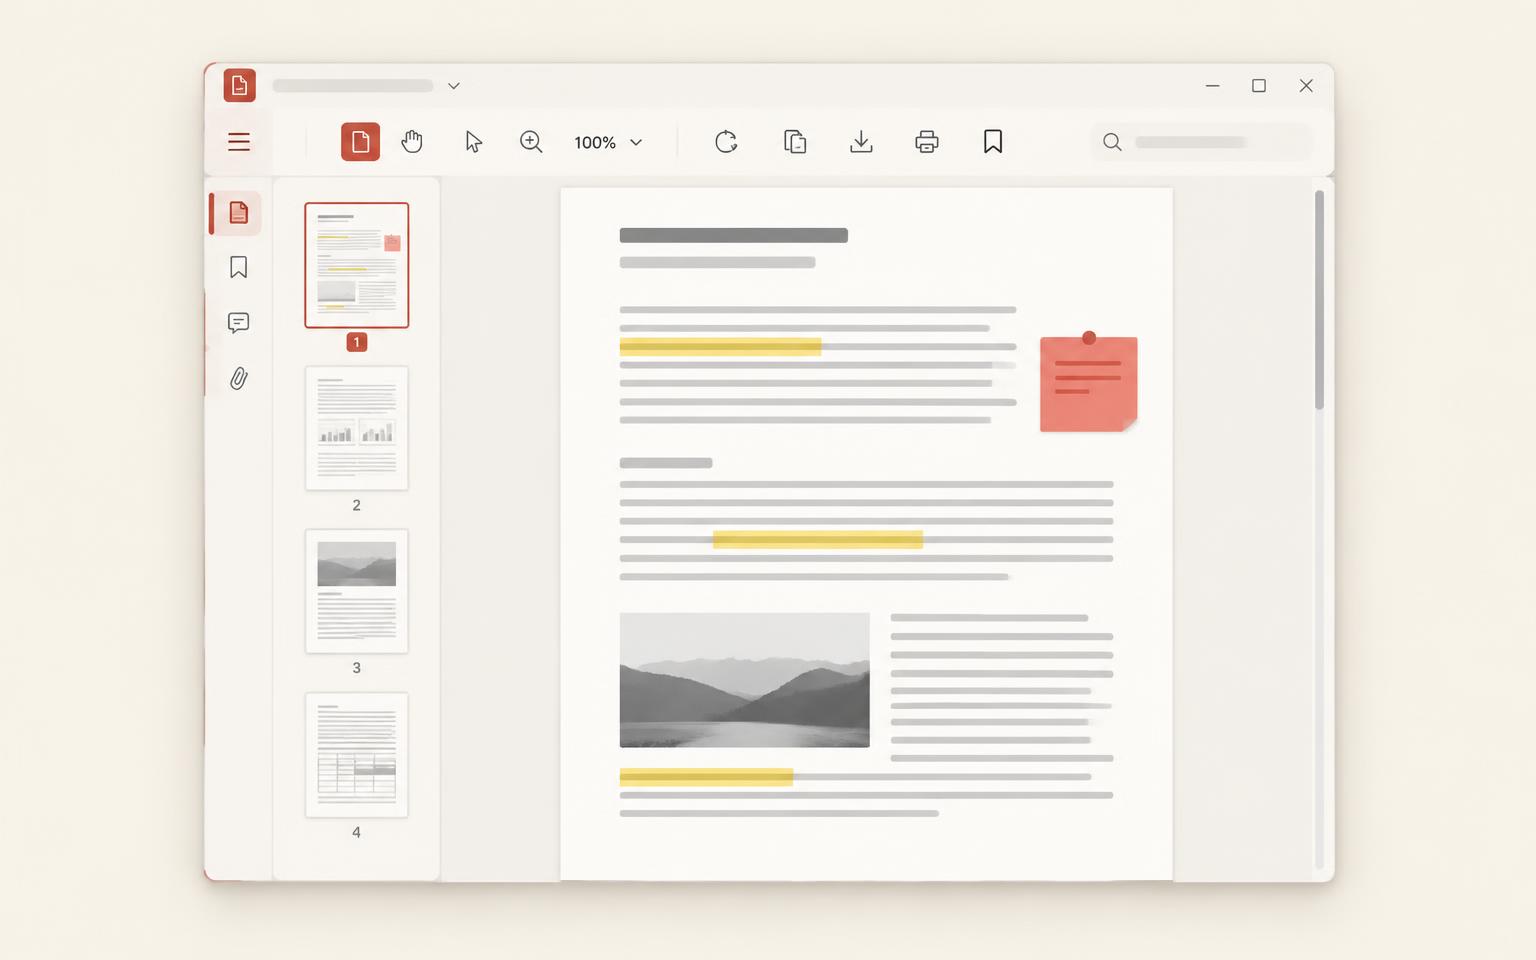Click the zoom in magnifier icon

click(x=531, y=142)
